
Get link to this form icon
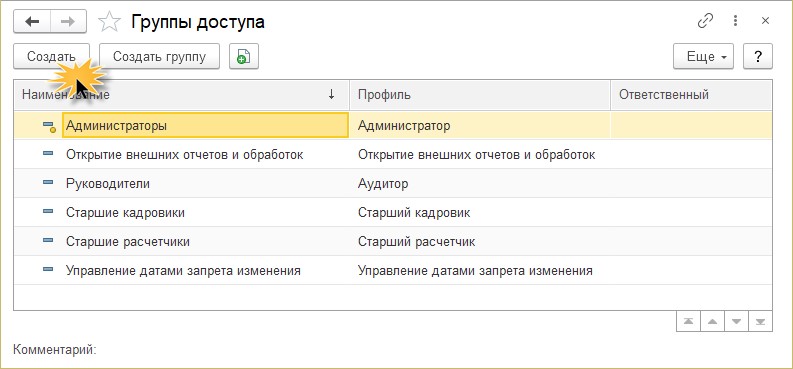pyautogui.click(x=705, y=21)
